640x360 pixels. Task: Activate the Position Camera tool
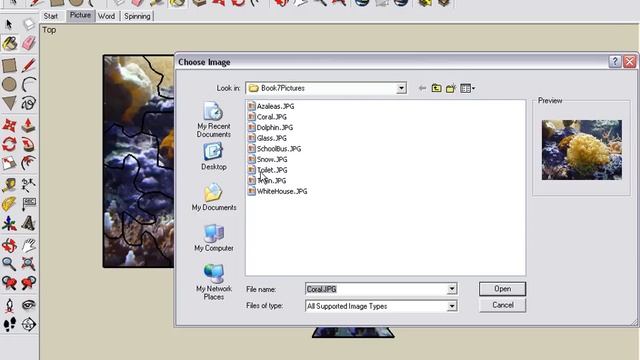9,305
